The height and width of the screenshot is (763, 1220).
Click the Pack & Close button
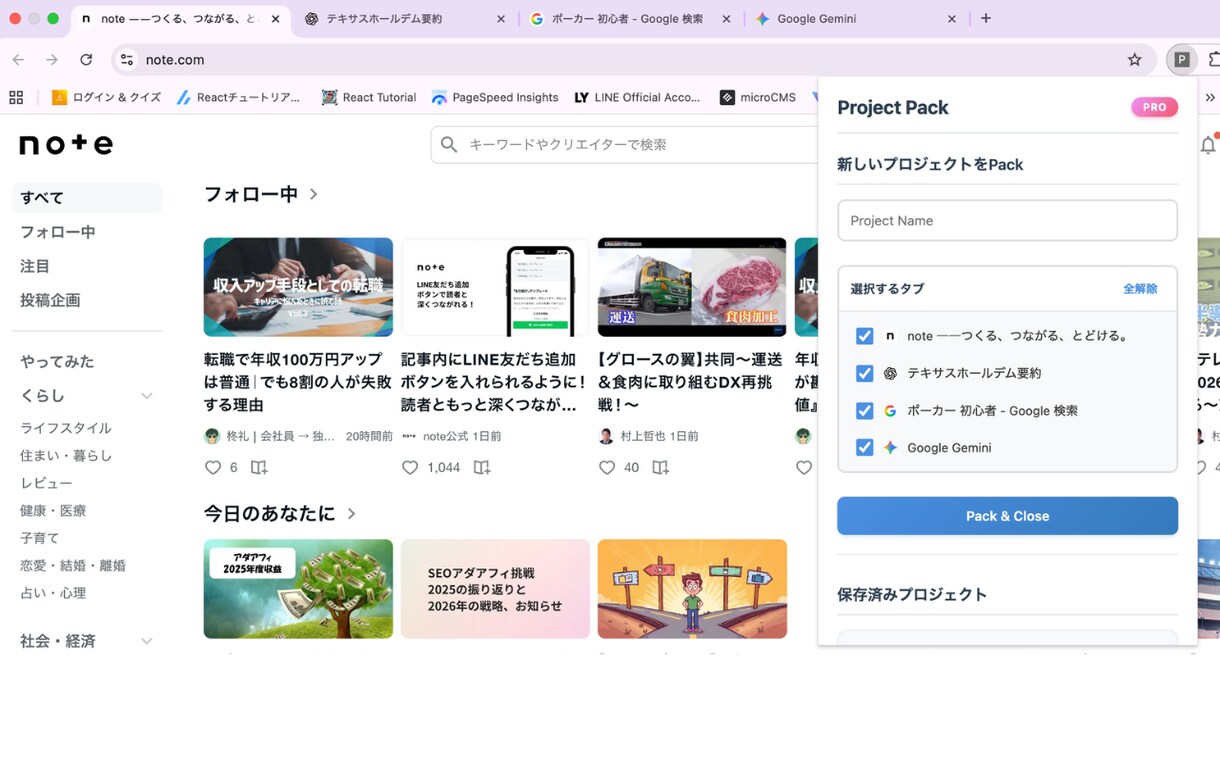pyautogui.click(x=1007, y=516)
